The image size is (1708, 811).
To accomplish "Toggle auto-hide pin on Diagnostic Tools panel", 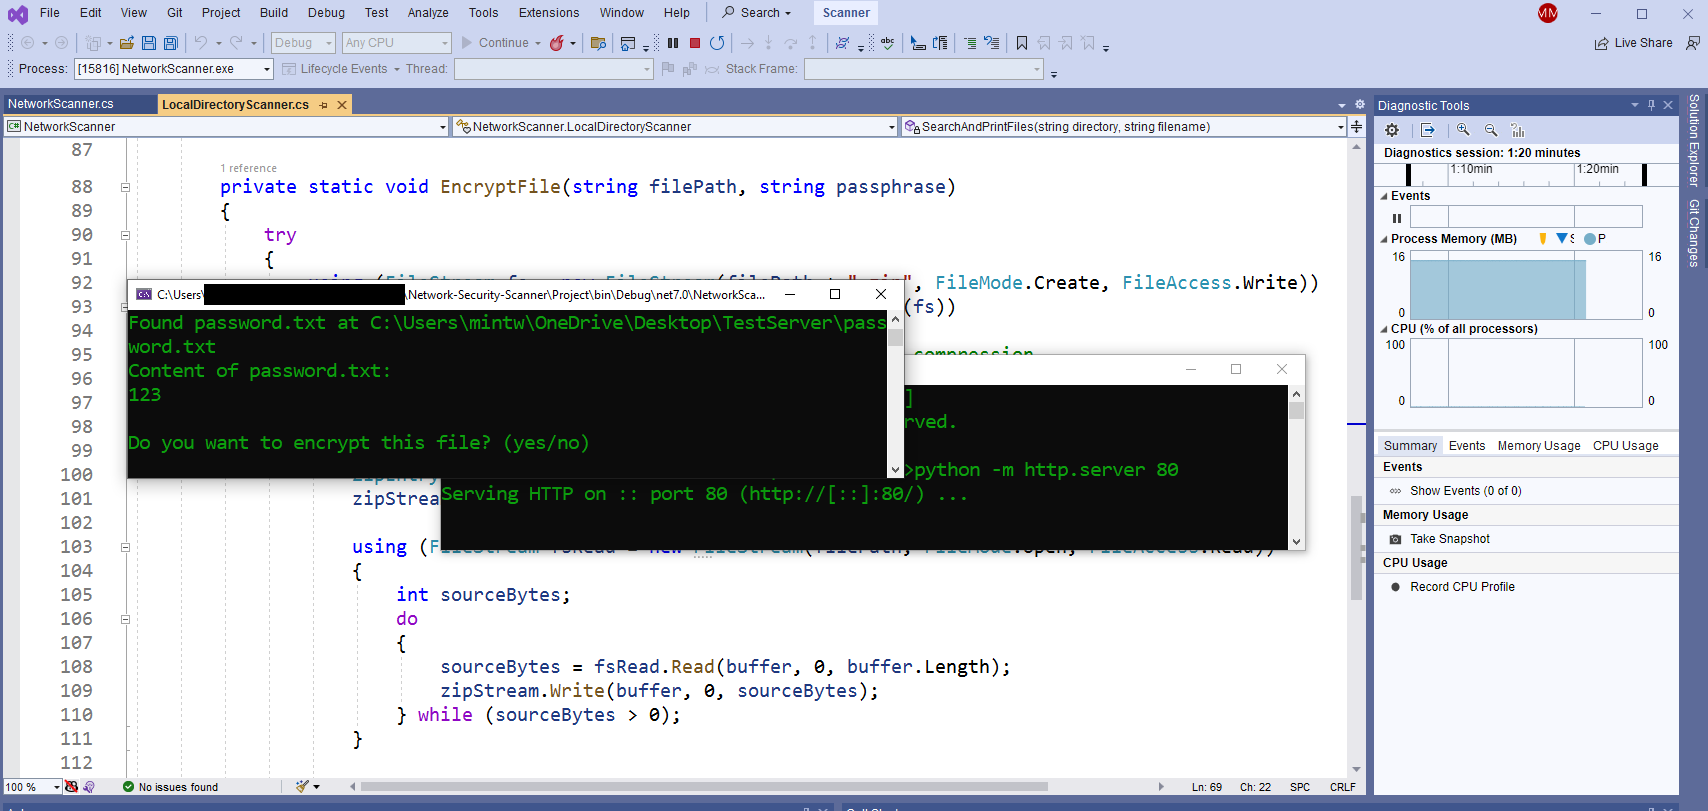I will 1651,105.
